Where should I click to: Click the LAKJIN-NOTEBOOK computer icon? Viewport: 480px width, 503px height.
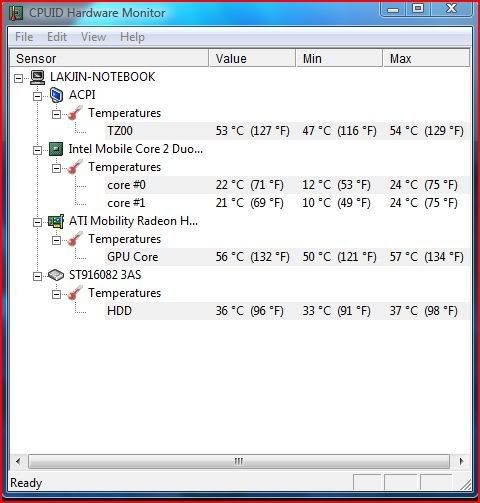[37, 77]
